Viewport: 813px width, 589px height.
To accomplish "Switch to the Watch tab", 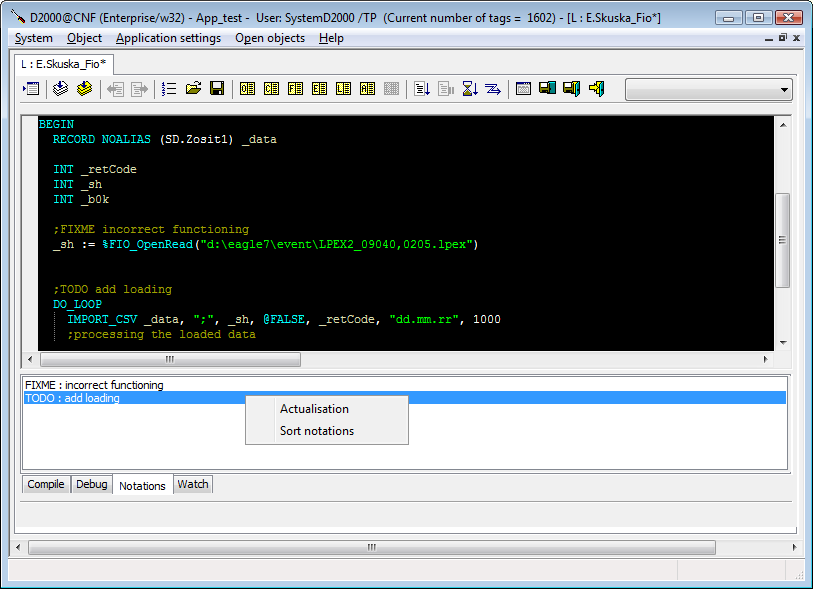I will (x=193, y=484).
